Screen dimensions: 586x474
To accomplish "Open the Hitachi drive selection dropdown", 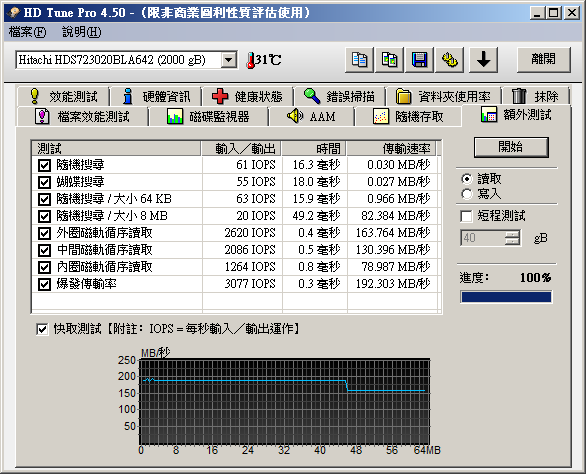I will tap(228, 60).
